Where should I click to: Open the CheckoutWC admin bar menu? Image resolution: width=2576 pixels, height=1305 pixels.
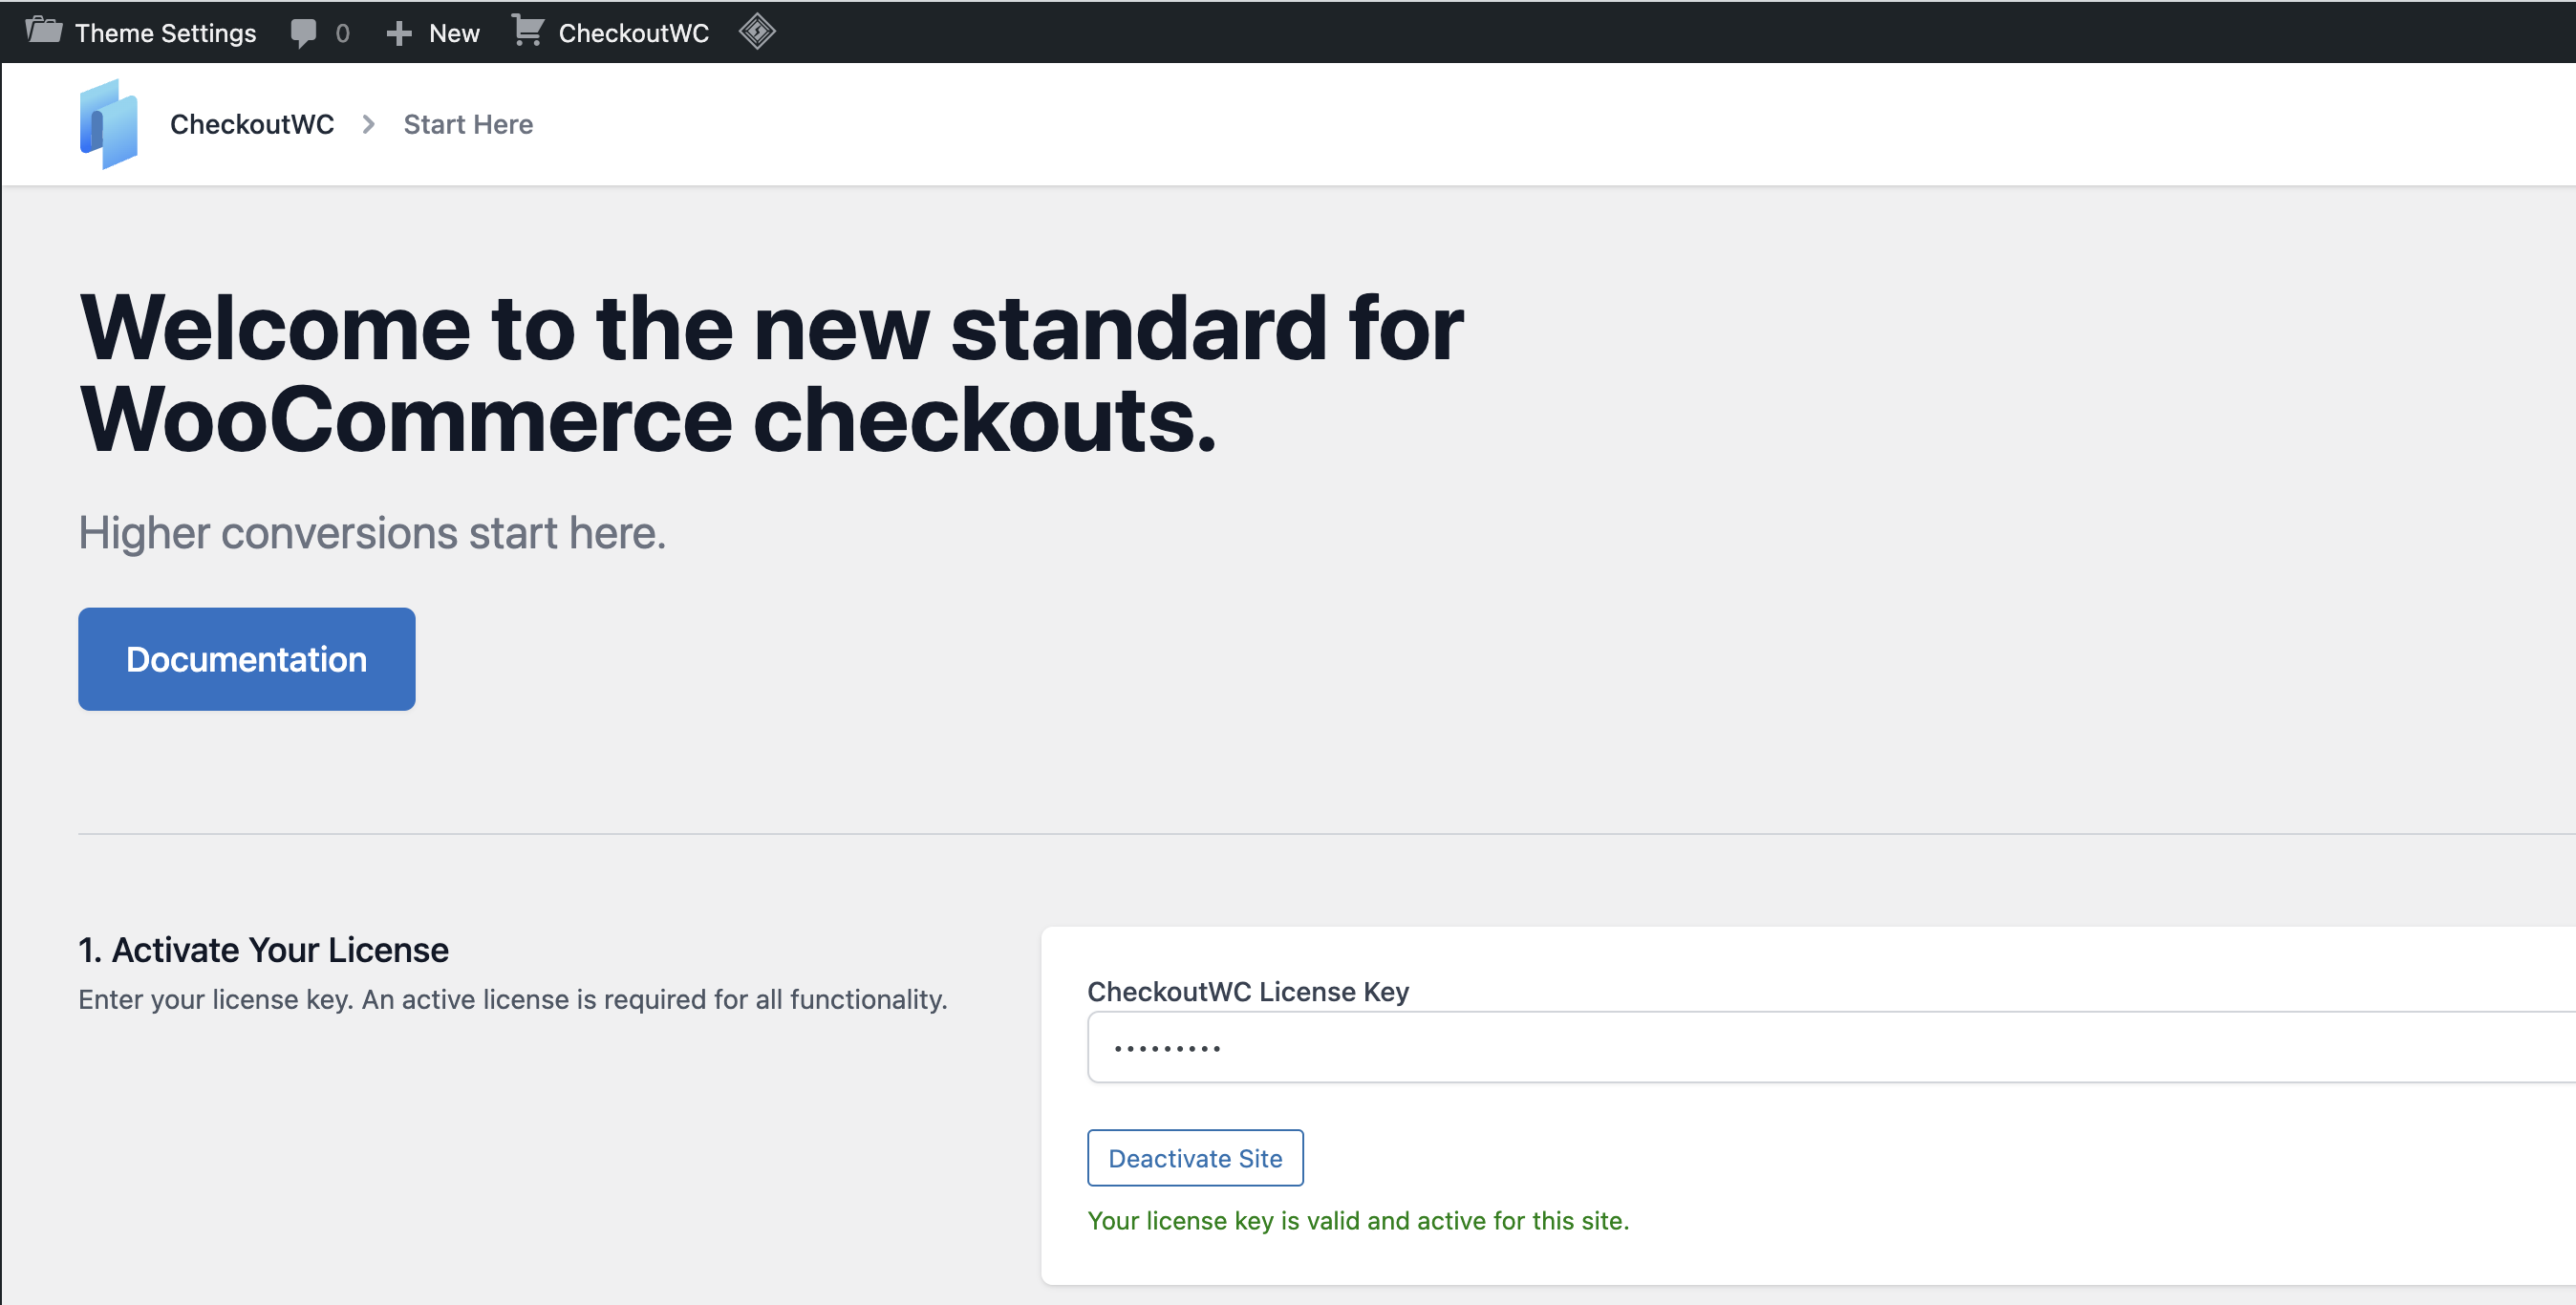pos(633,33)
